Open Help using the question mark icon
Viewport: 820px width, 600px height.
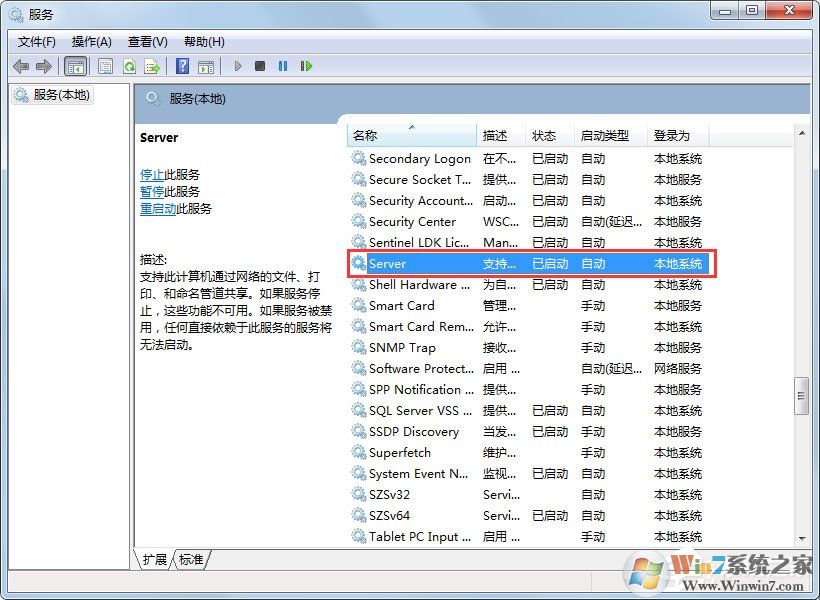pyautogui.click(x=181, y=66)
